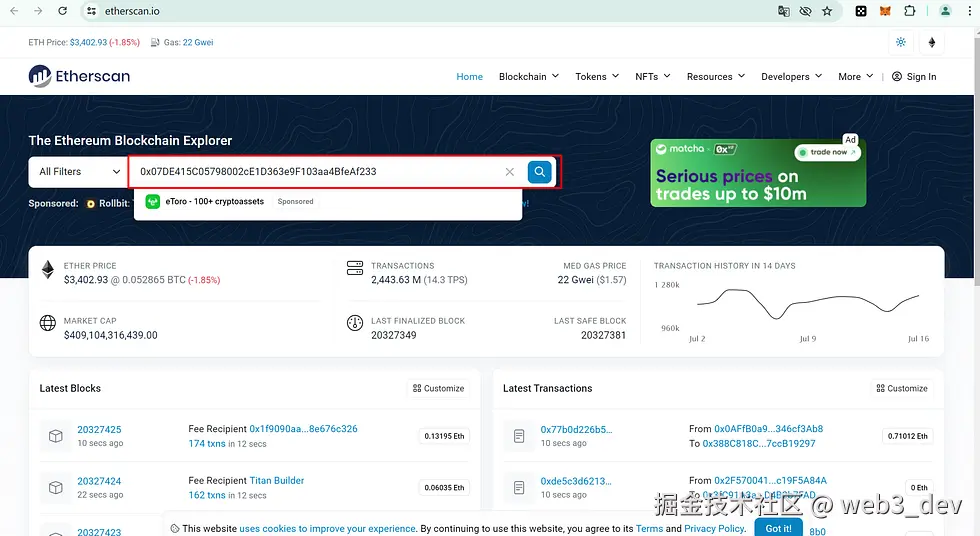This screenshot has height=536, width=980.
Task: Open the browser extensions puzzle icon
Action: pyautogui.click(x=909, y=11)
